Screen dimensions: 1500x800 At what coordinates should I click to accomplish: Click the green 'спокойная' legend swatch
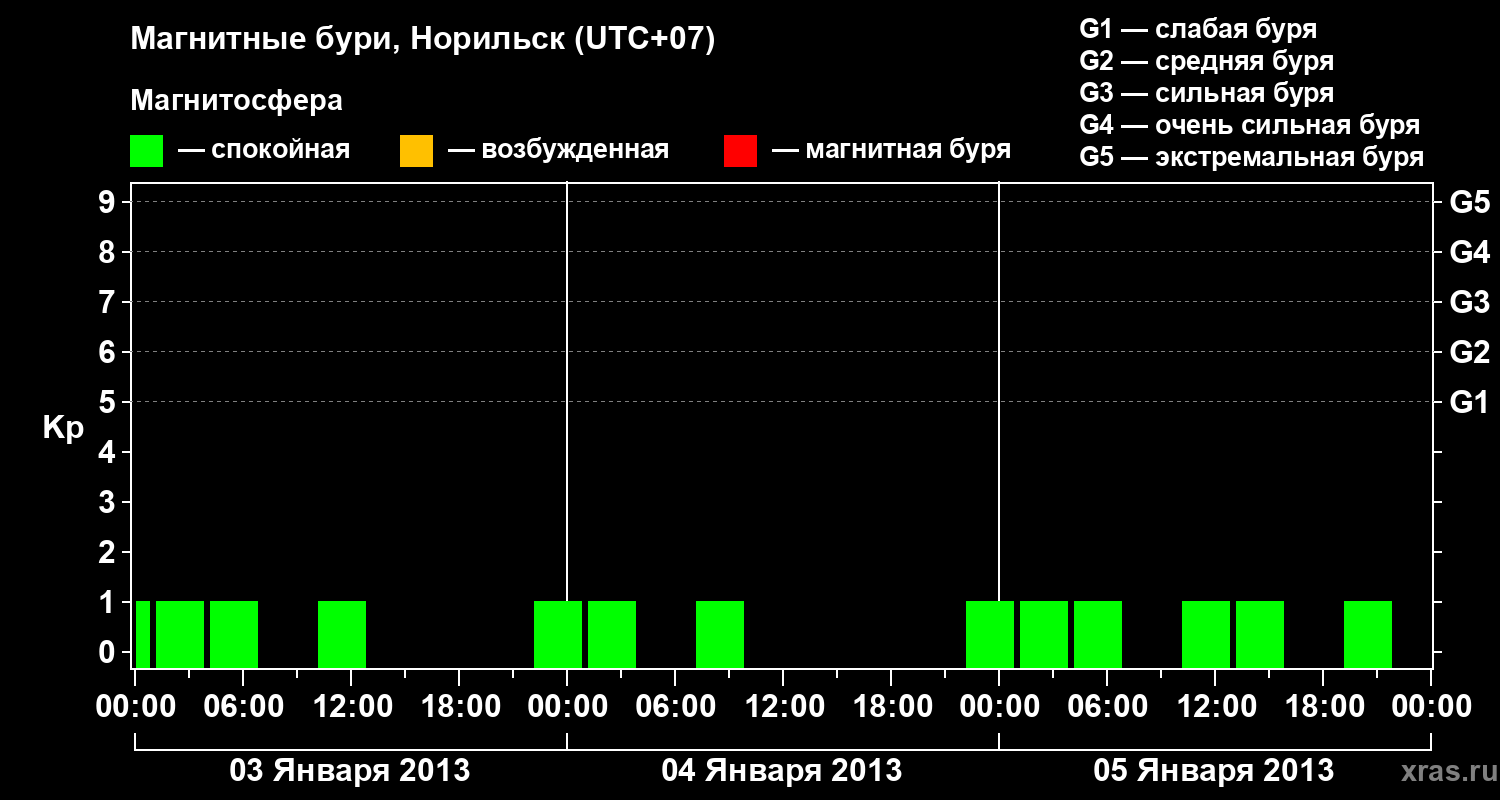[x=147, y=151]
